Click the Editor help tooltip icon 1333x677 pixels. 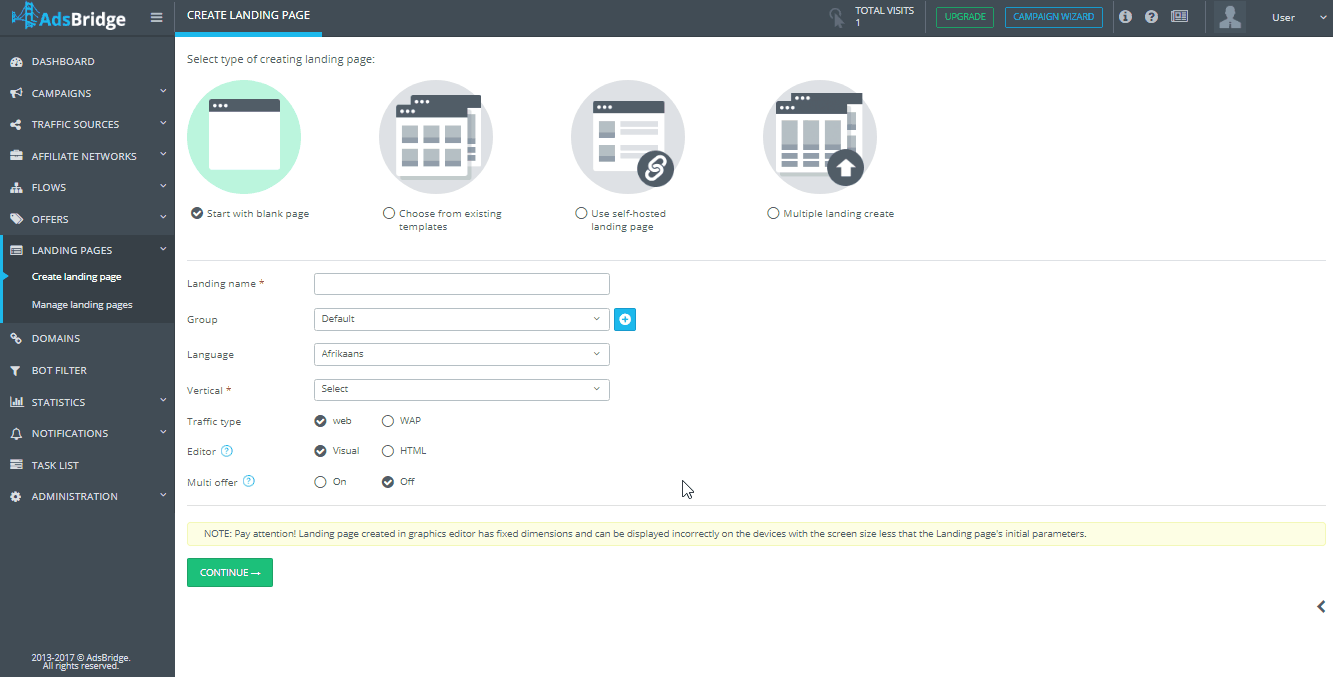tap(227, 451)
